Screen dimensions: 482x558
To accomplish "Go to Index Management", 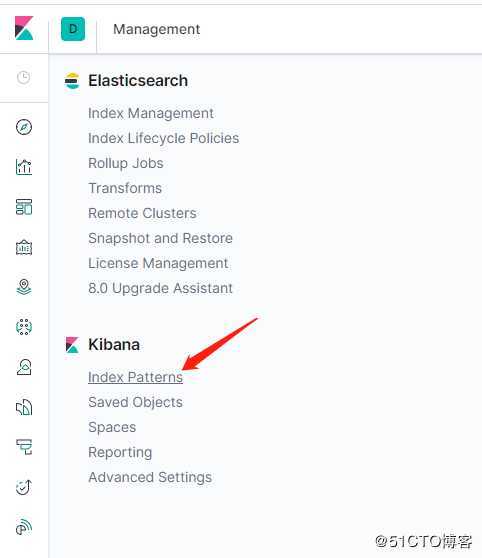I will coord(151,113).
